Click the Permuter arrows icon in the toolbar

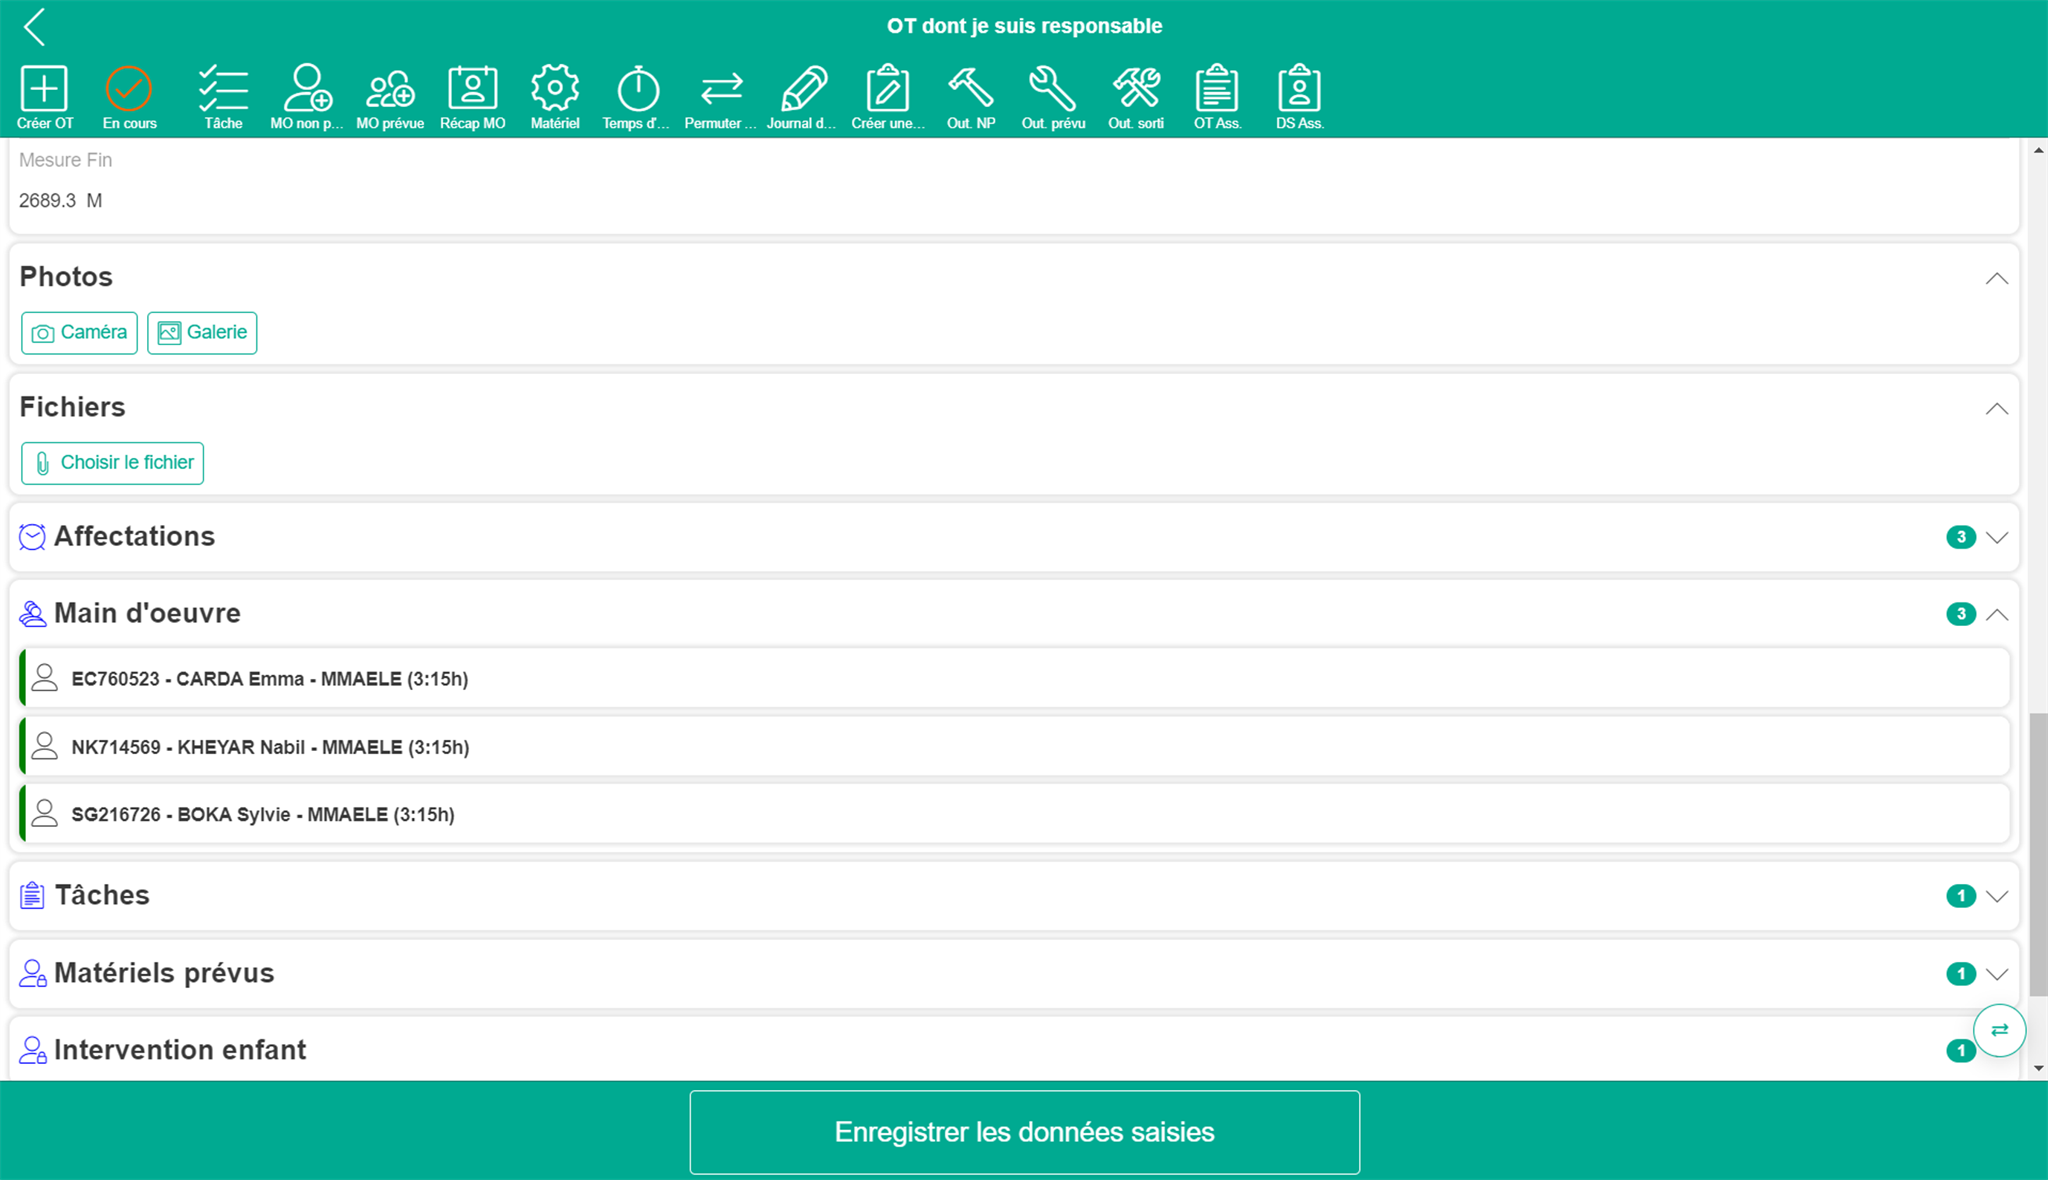pos(721,89)
